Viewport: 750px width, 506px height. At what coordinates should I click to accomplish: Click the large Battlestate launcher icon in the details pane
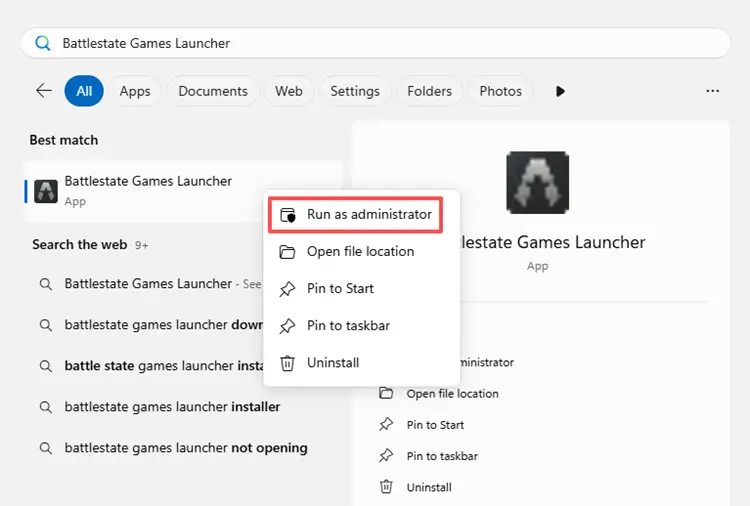point(538,182)
